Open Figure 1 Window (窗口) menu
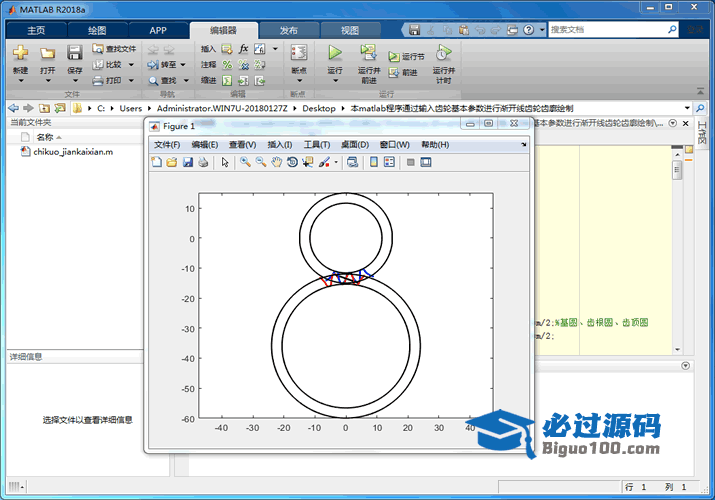Screen dimensions: 715x500 394,144
